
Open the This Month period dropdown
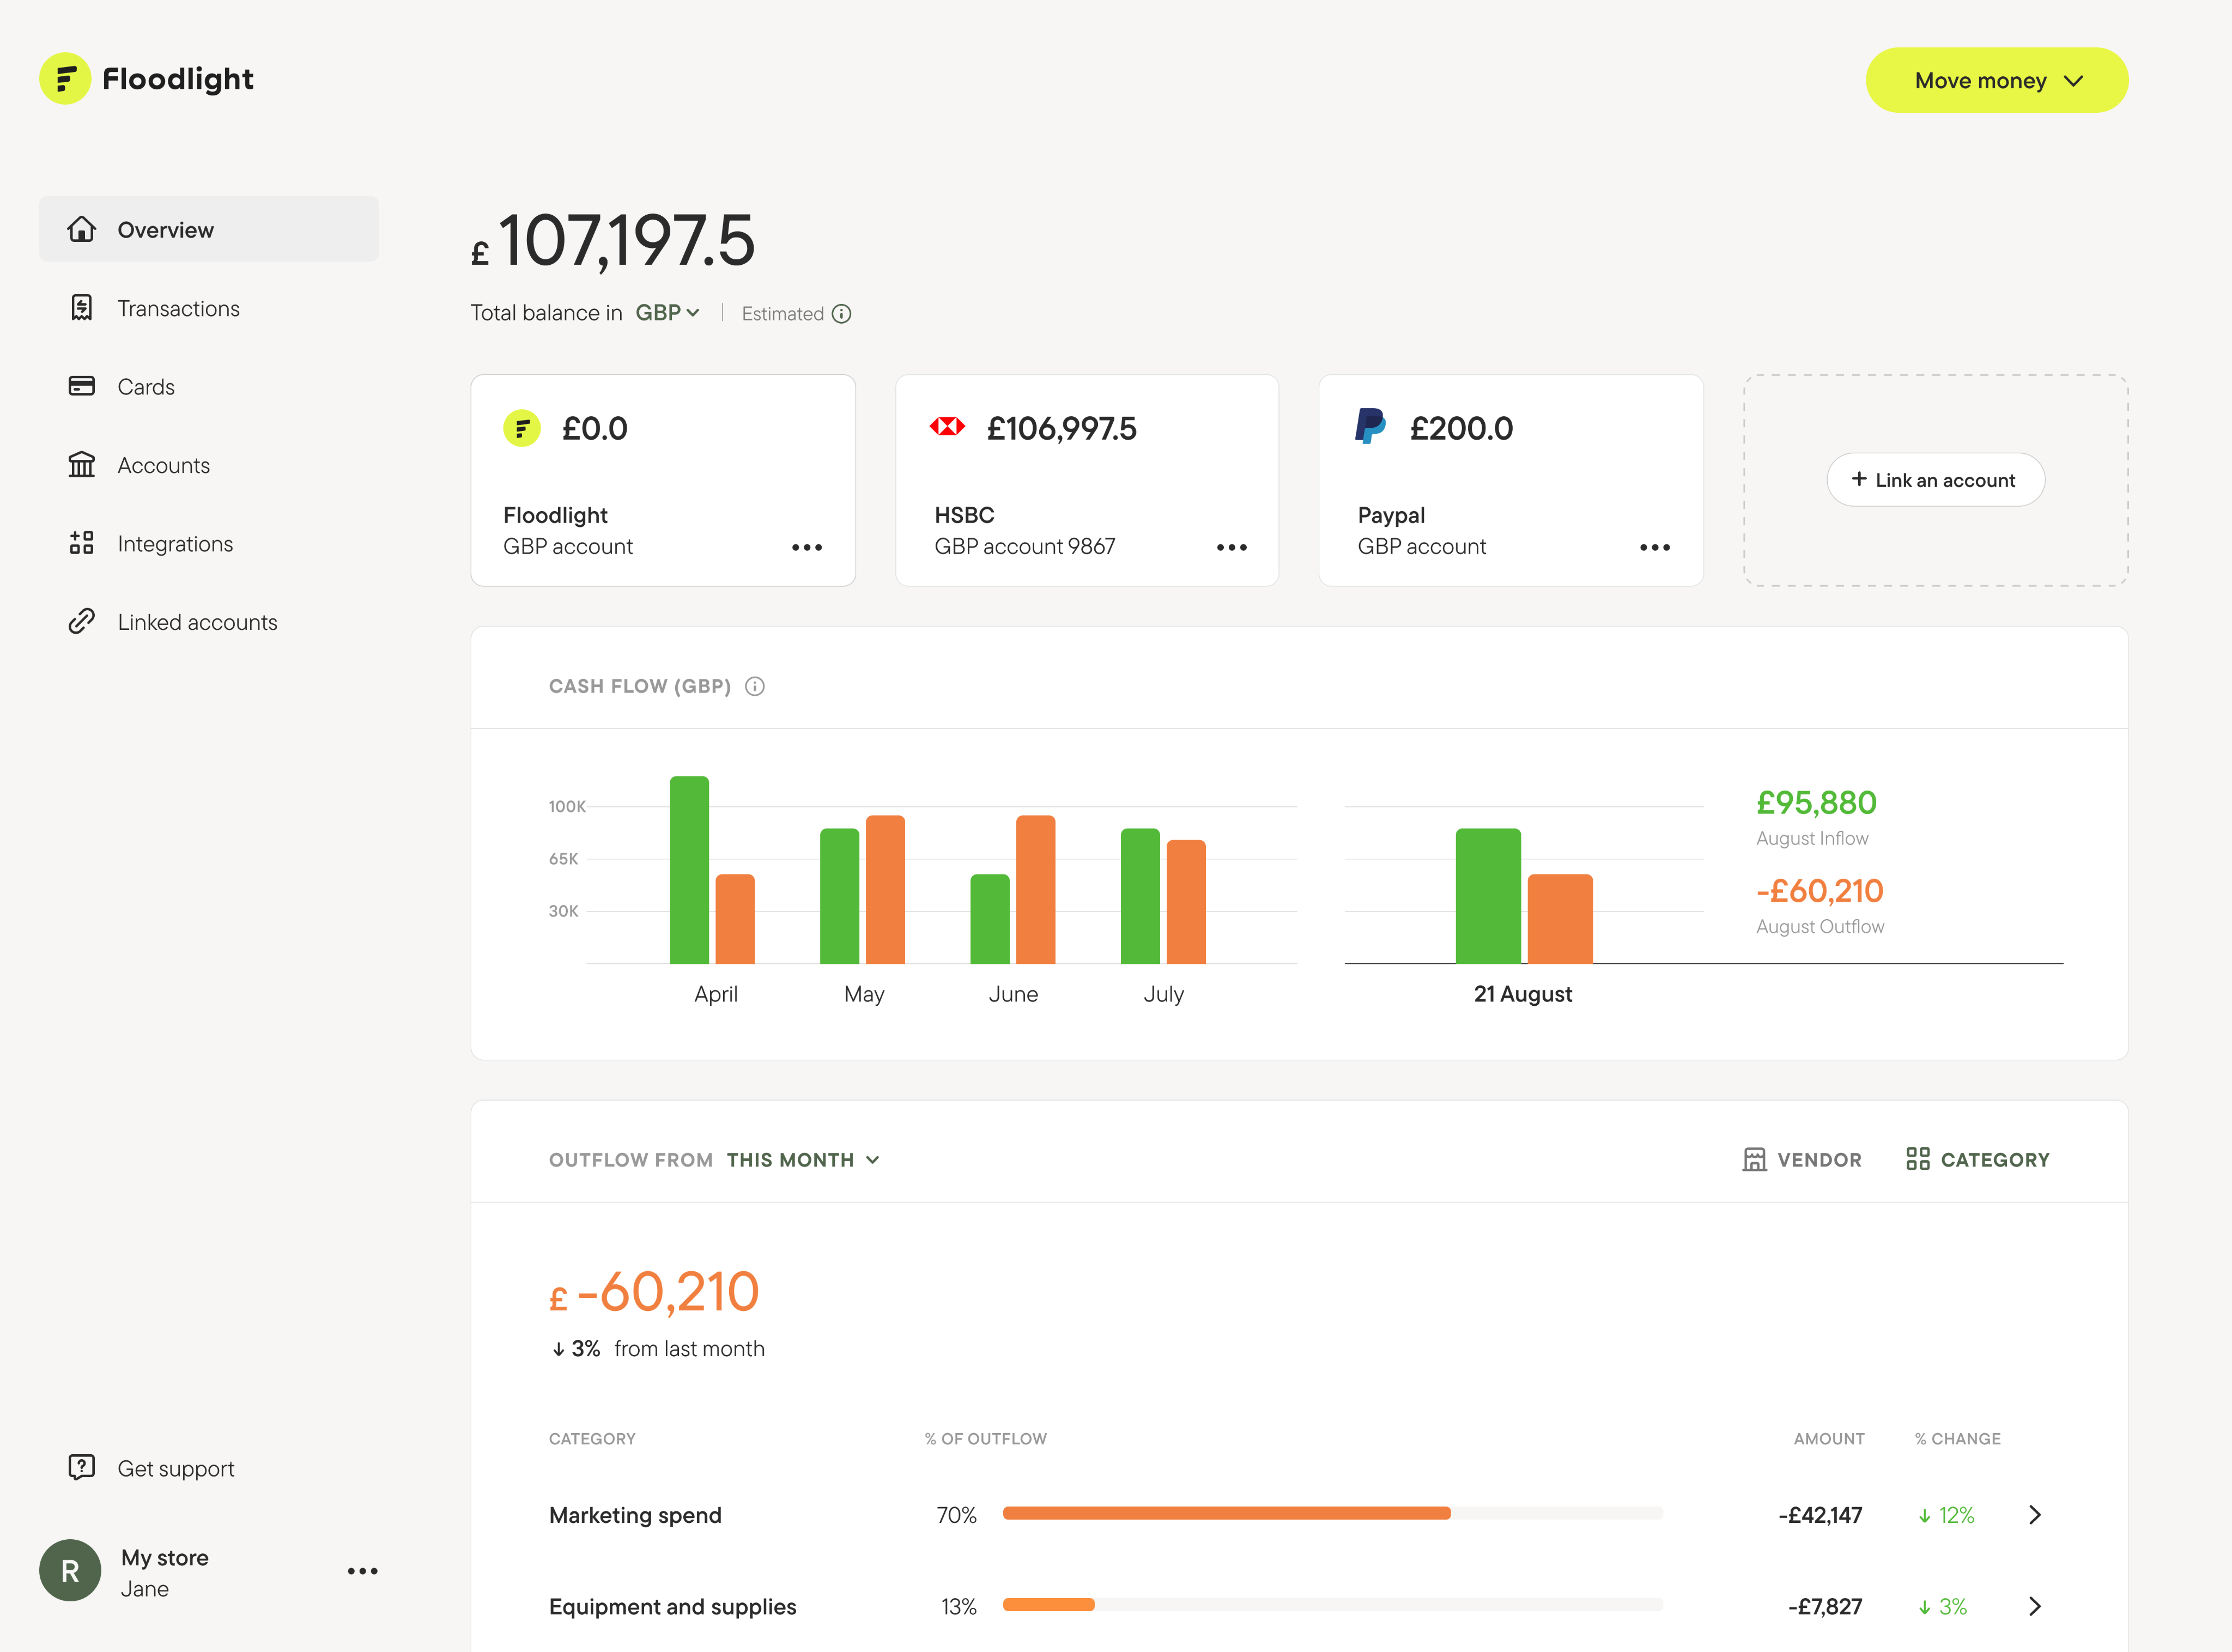click(804, 1160)
